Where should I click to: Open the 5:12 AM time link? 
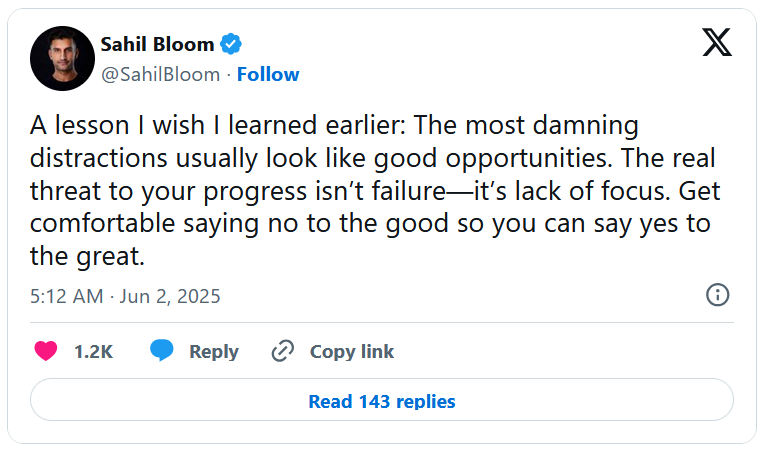point(67,296)
